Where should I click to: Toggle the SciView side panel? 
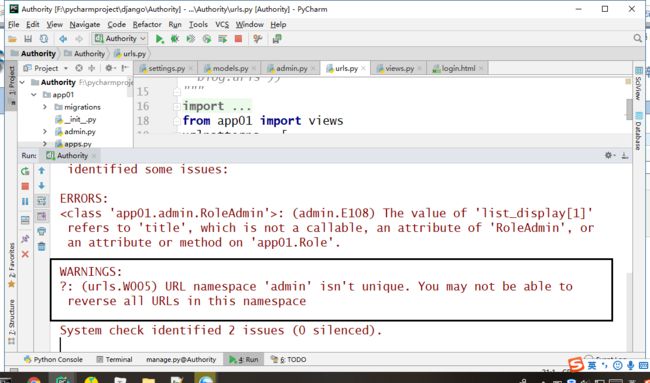[x=638, y=83]
